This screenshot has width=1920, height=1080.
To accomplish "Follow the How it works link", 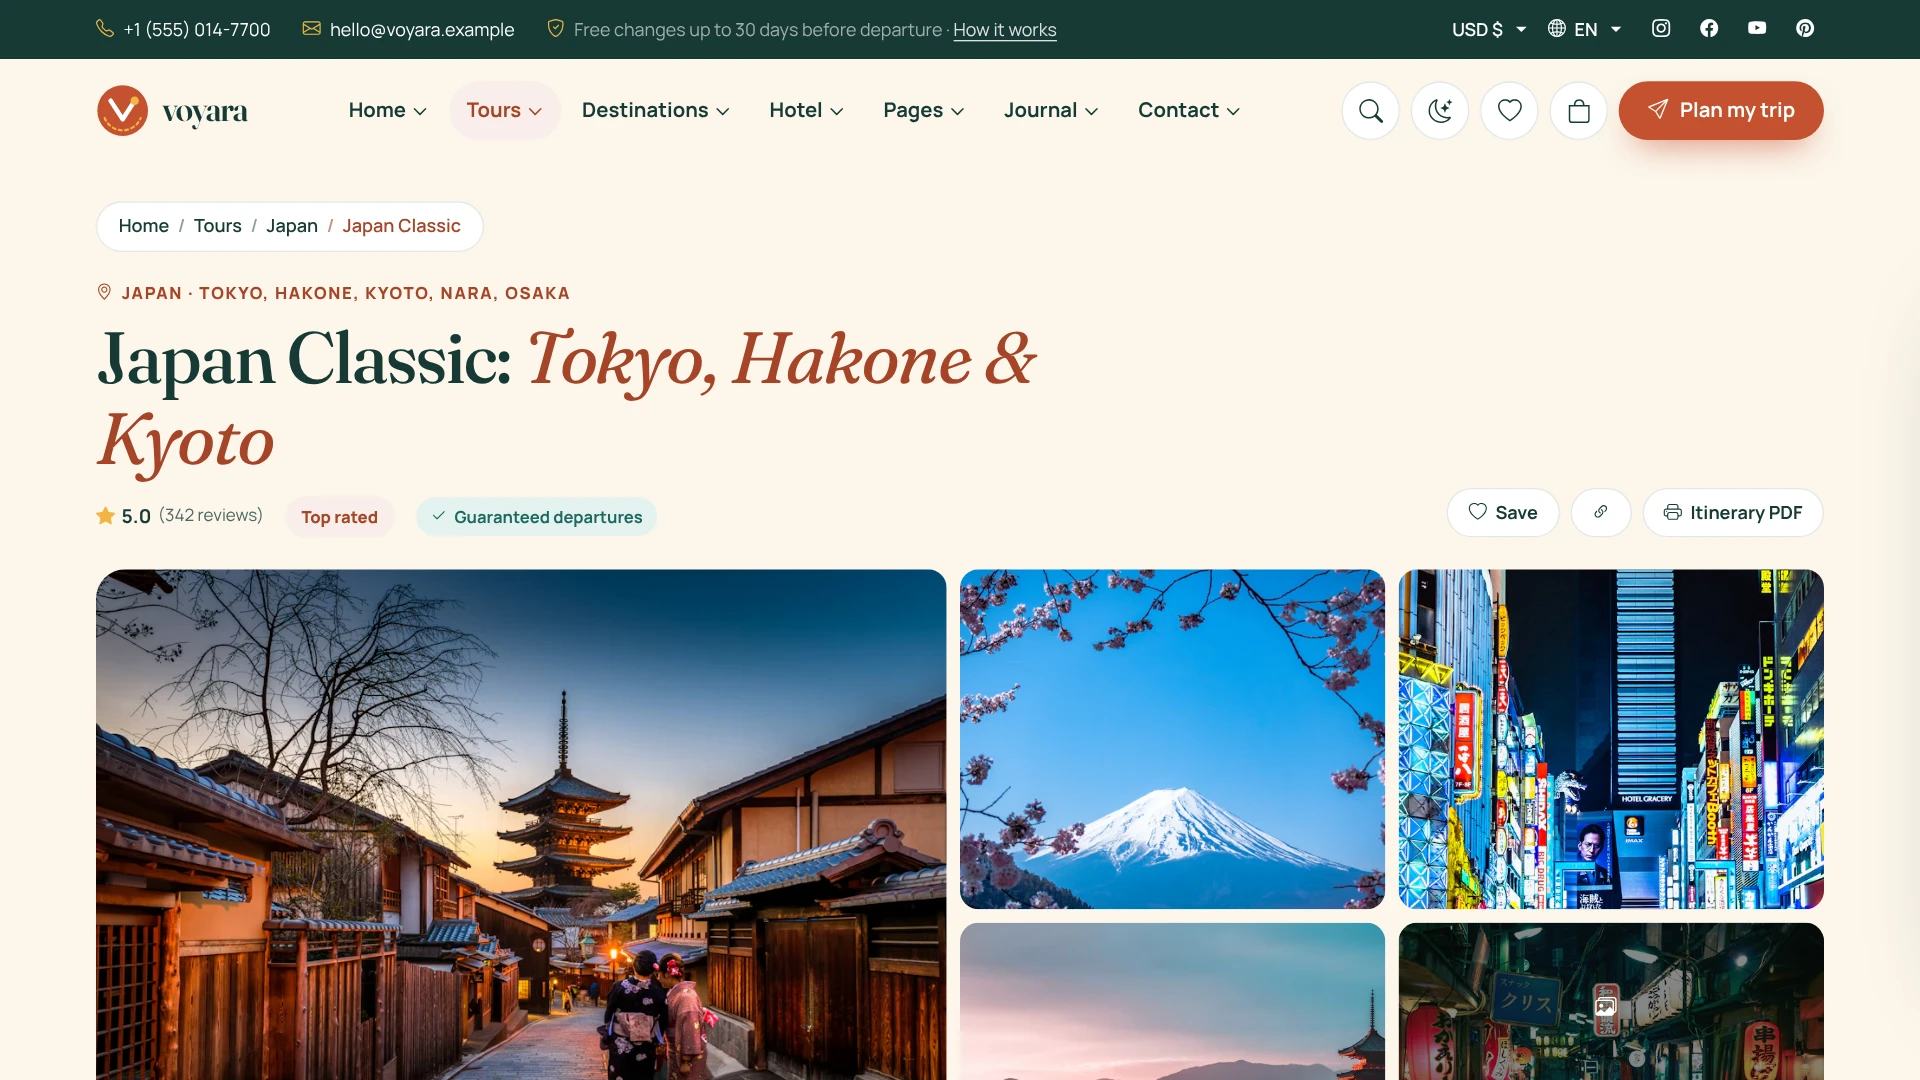I will coord(1005,30).
